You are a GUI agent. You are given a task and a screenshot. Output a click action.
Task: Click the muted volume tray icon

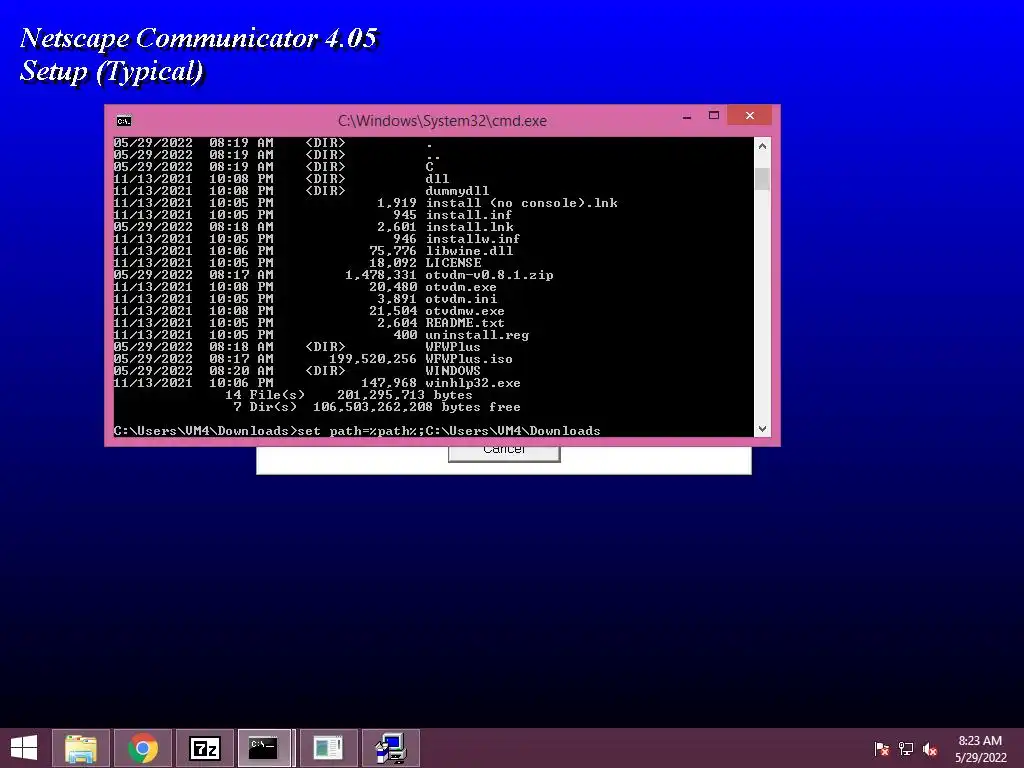pos(930,748)
